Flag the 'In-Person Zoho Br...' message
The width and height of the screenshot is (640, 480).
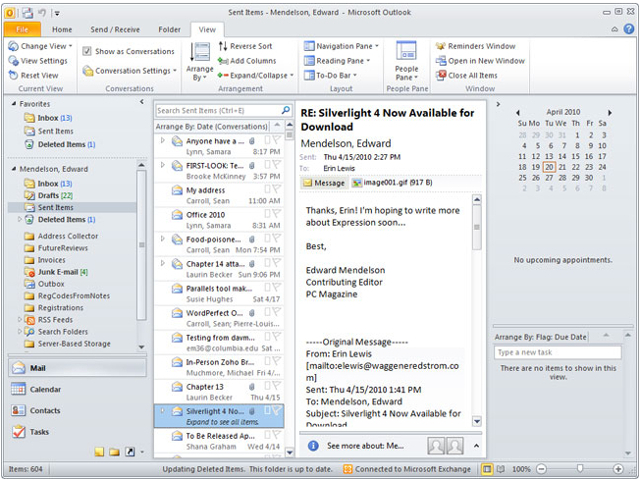(277, 361)
